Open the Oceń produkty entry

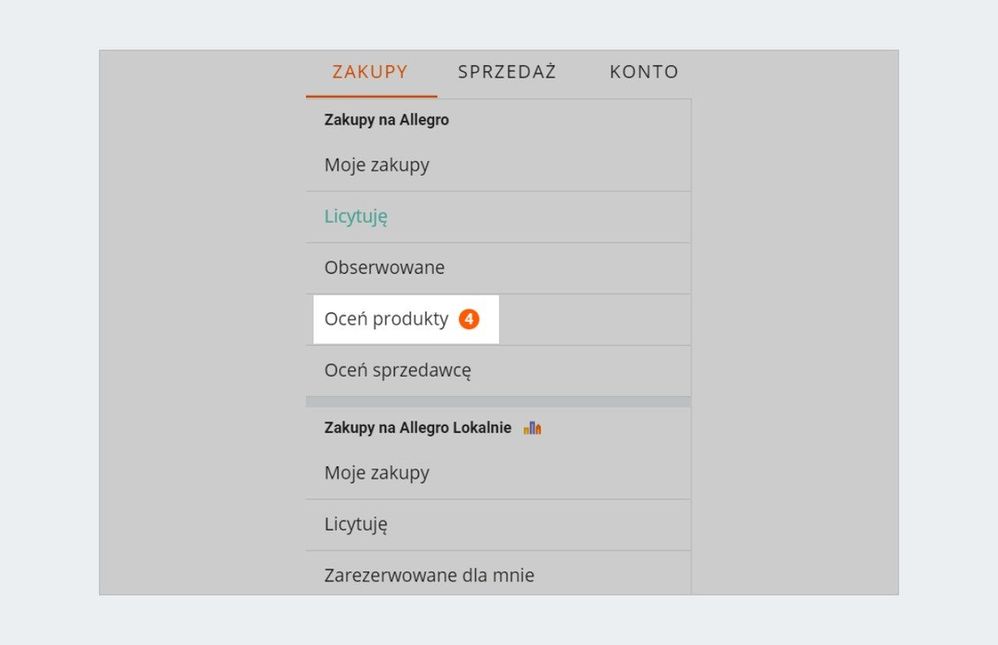tap(386, 319)
